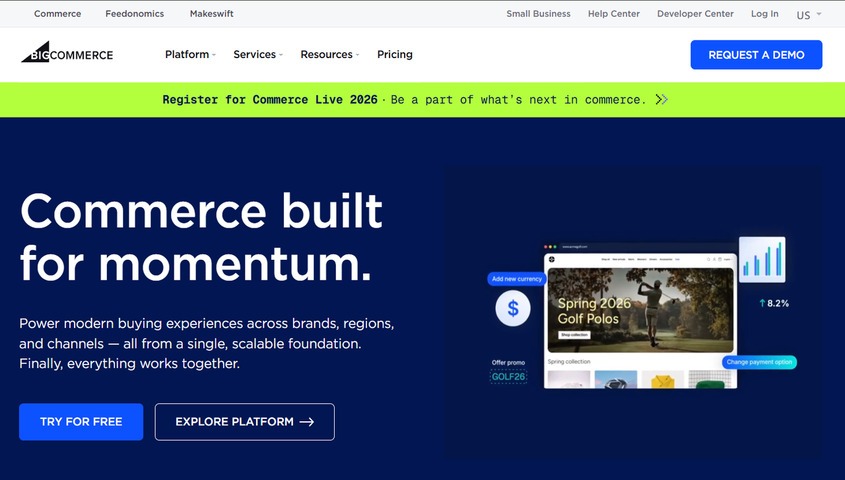Click the Add new currency label
Screen dimensions: 845x480
click(x=517, y=279)
